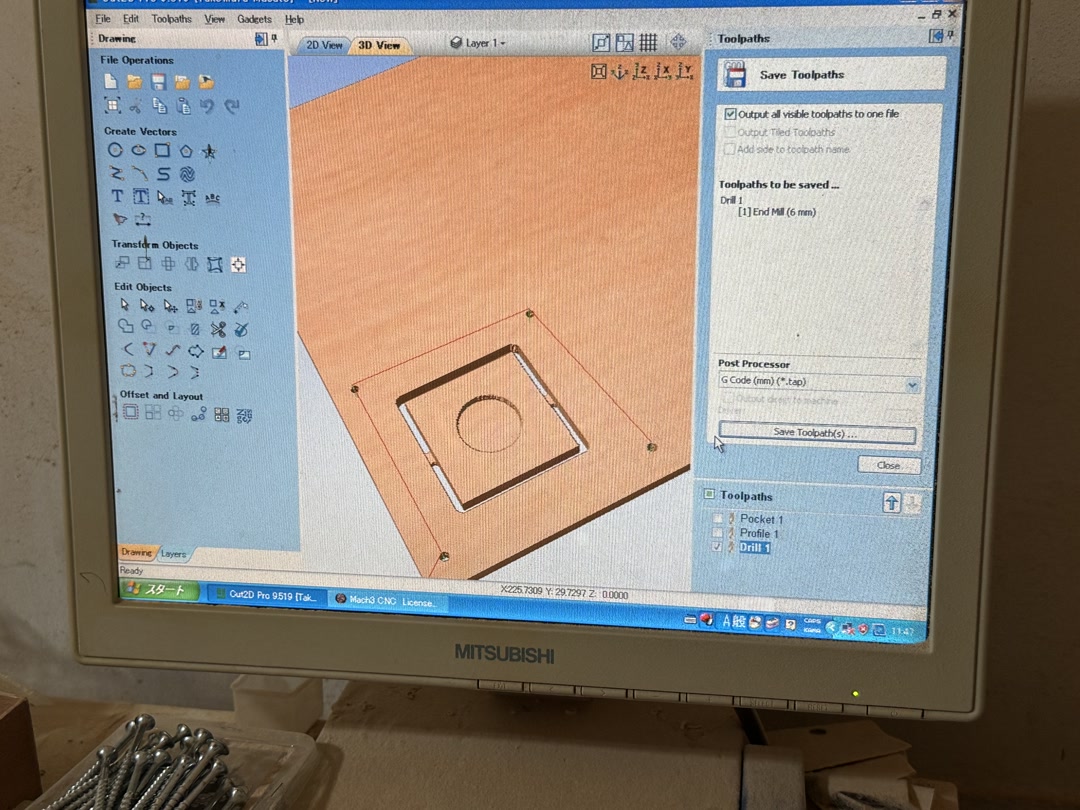Select the Draw Circle tool
The width and height of the screenshot is (1080, 810).
coord(115,149)
